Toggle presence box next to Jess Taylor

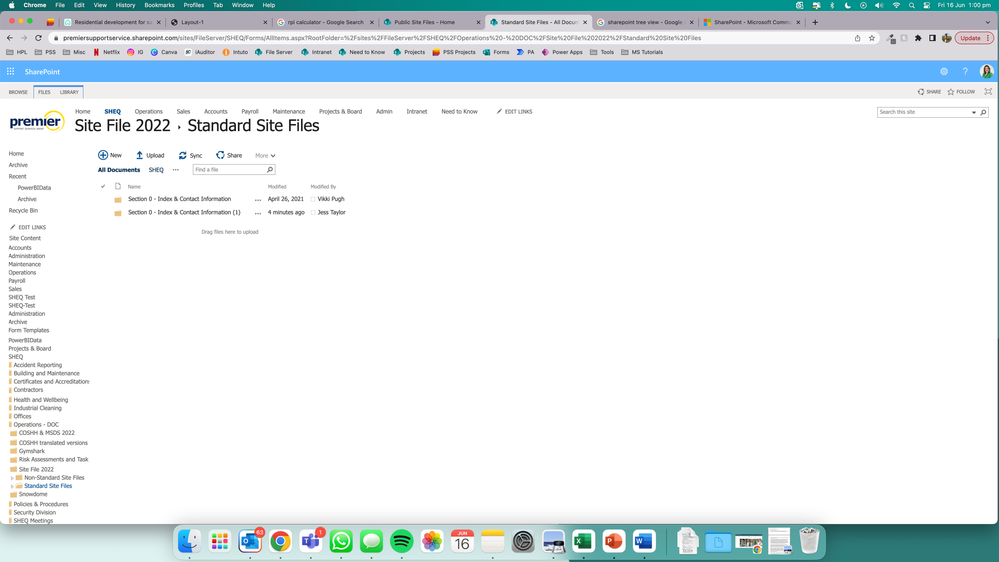tap(313, 212)
